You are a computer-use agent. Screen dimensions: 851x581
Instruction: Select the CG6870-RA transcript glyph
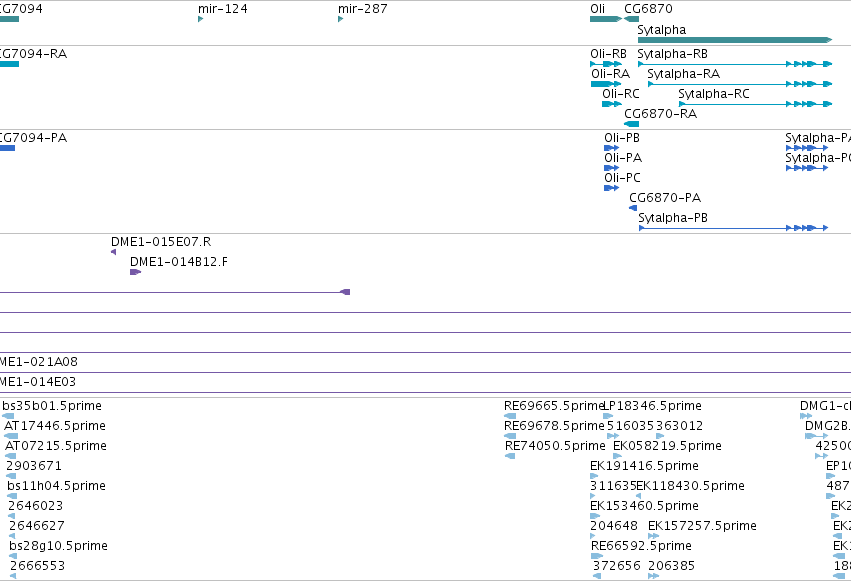click(631, 124)
